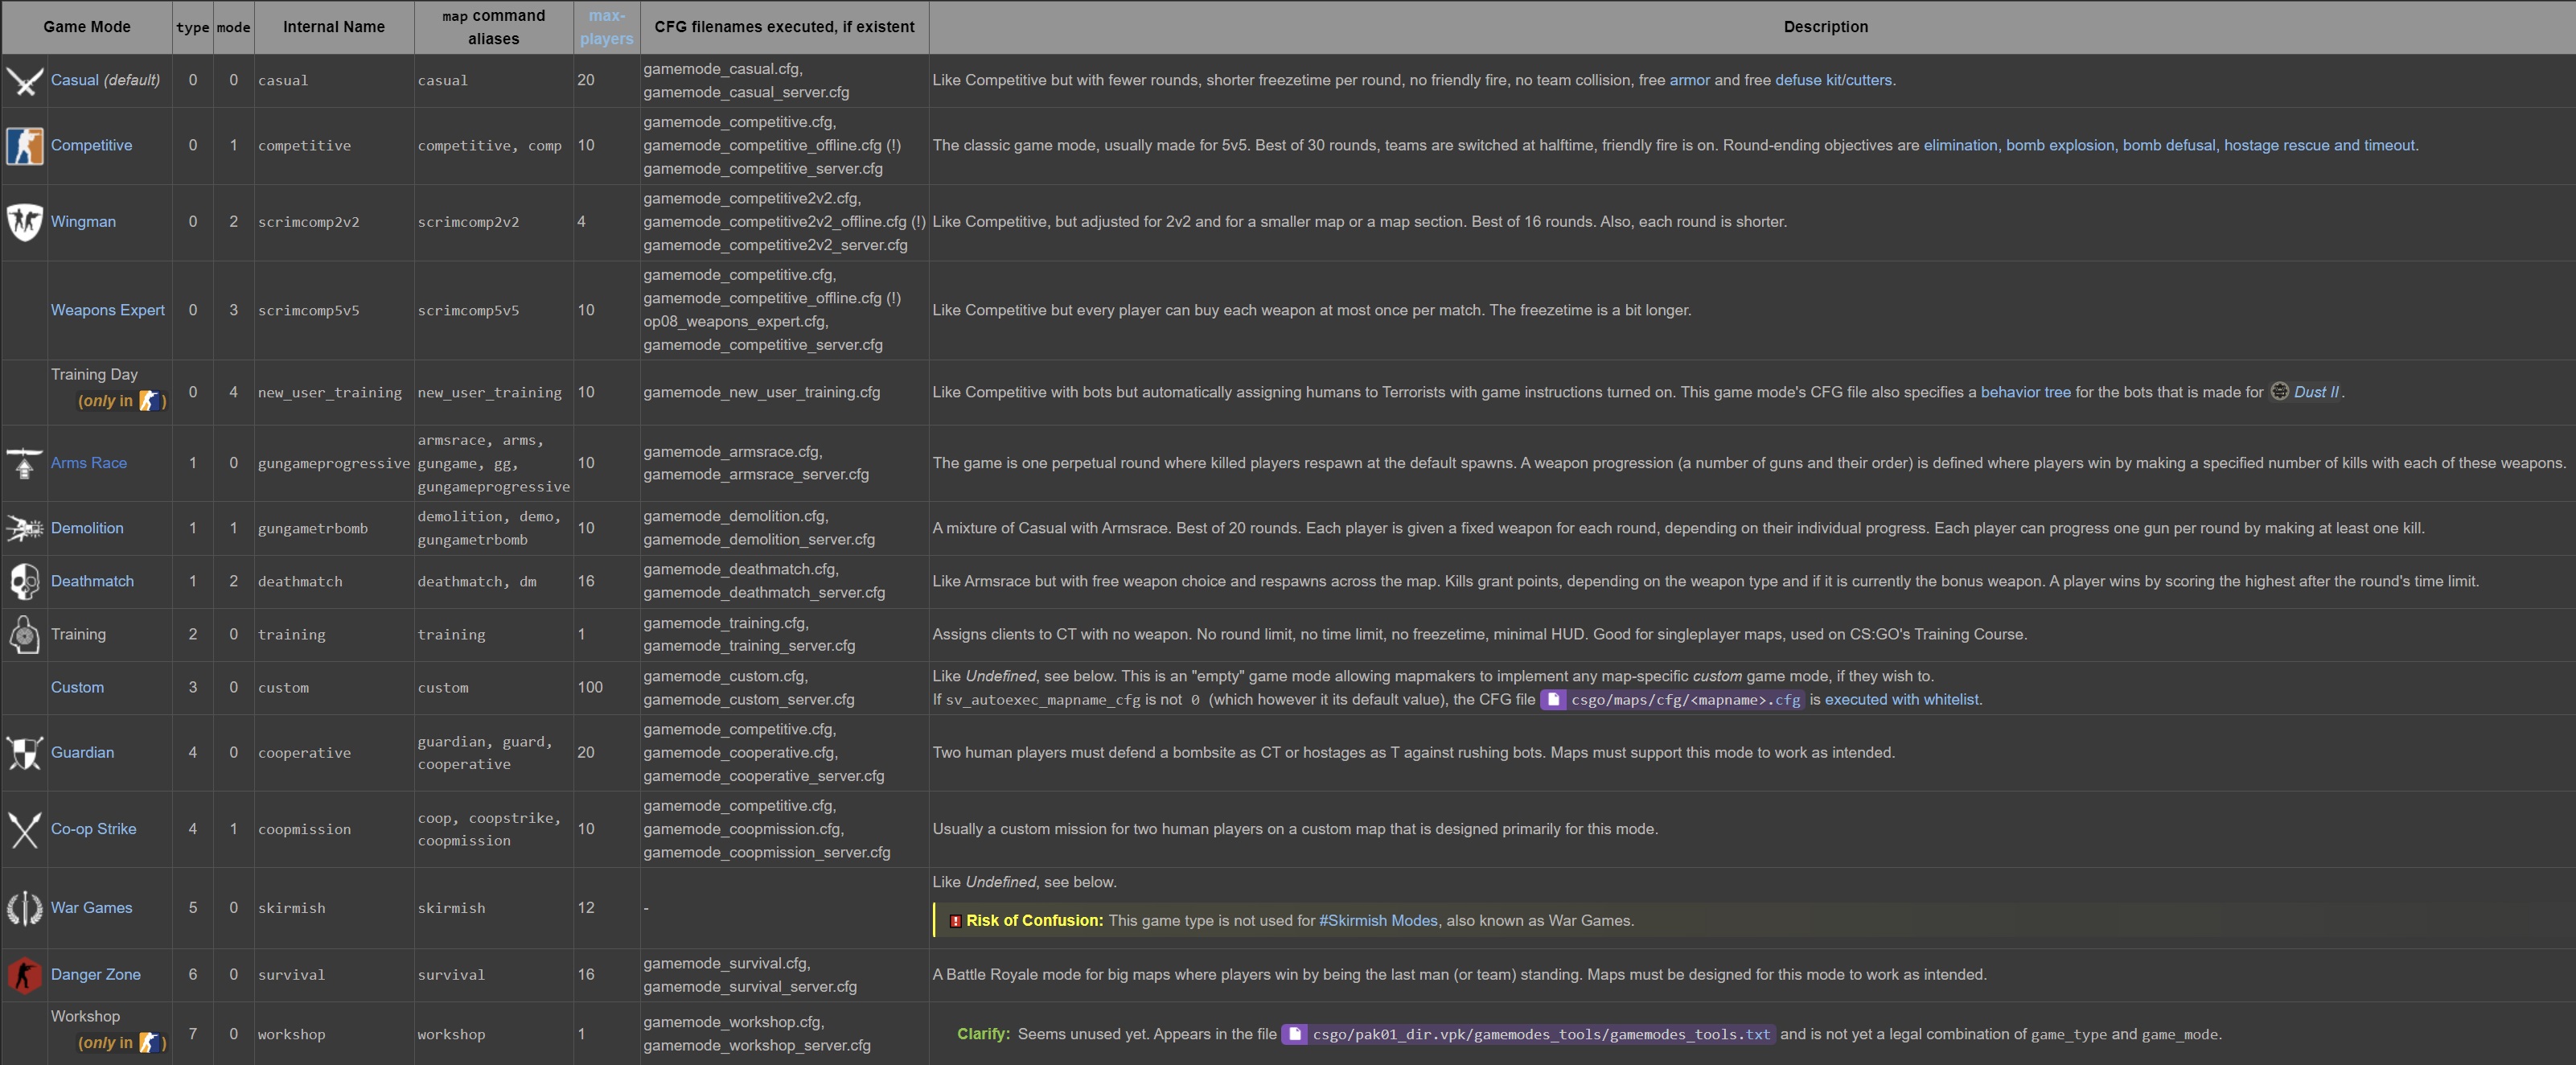Click the War Games mode icon
2576x1065 pixels.
24,908
